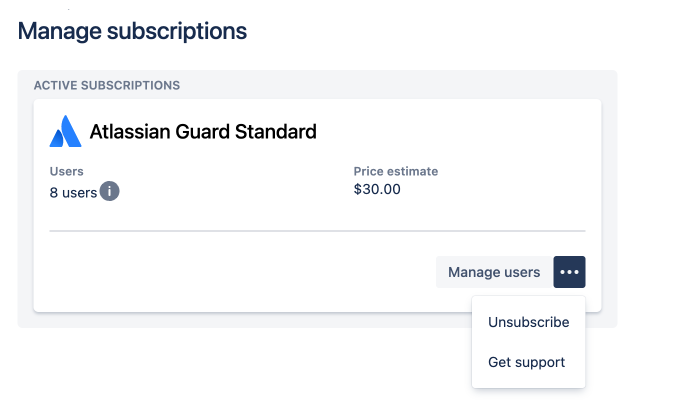Click the word subscriptions in page heading
700x407 pixels.
coord(177,31)
